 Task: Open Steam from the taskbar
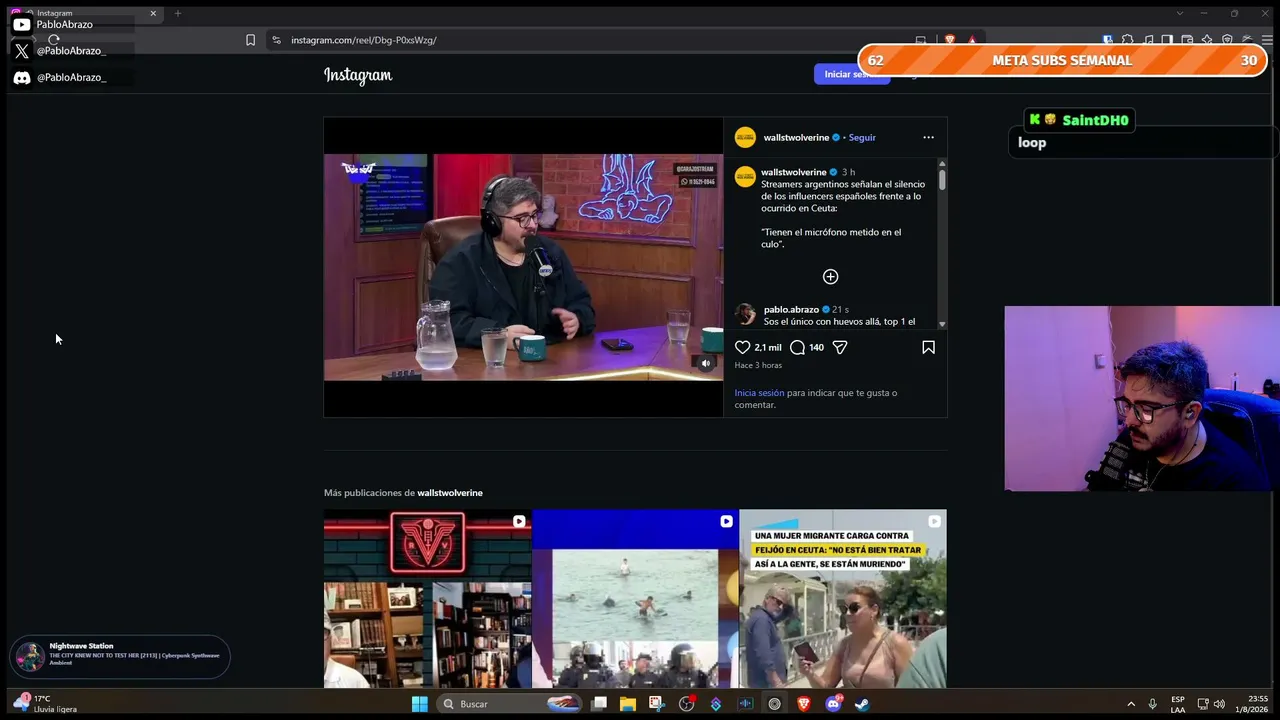862,704
